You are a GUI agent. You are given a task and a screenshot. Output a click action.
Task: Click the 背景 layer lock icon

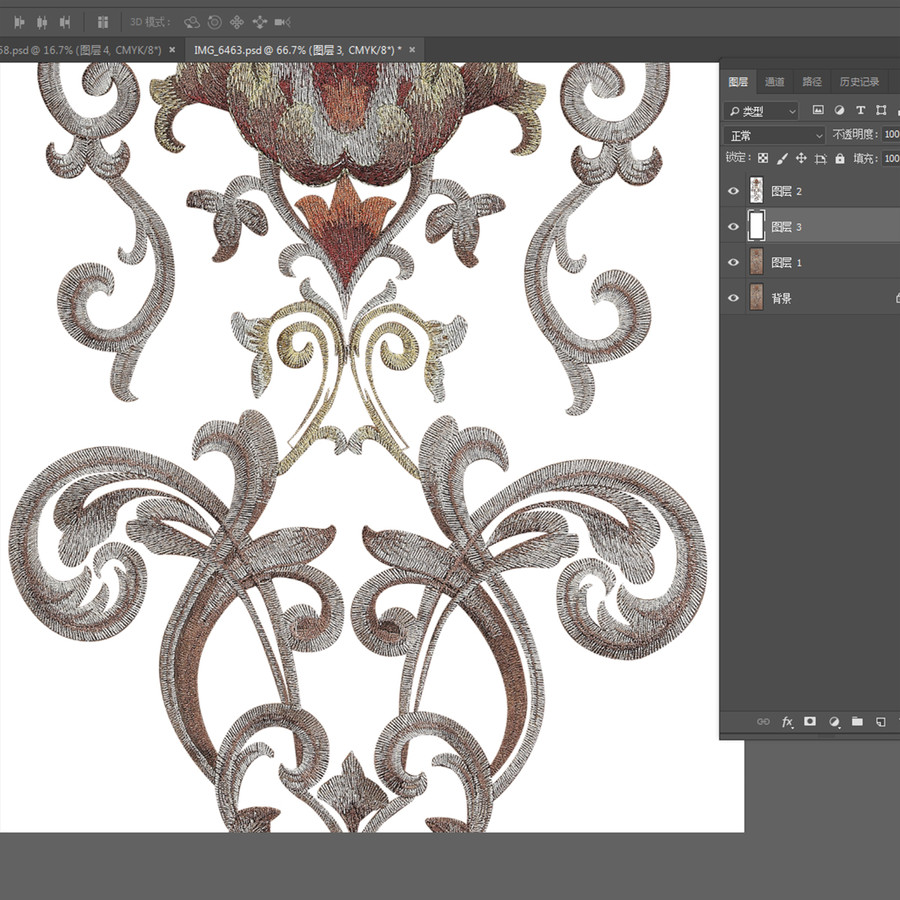[897, 297]
